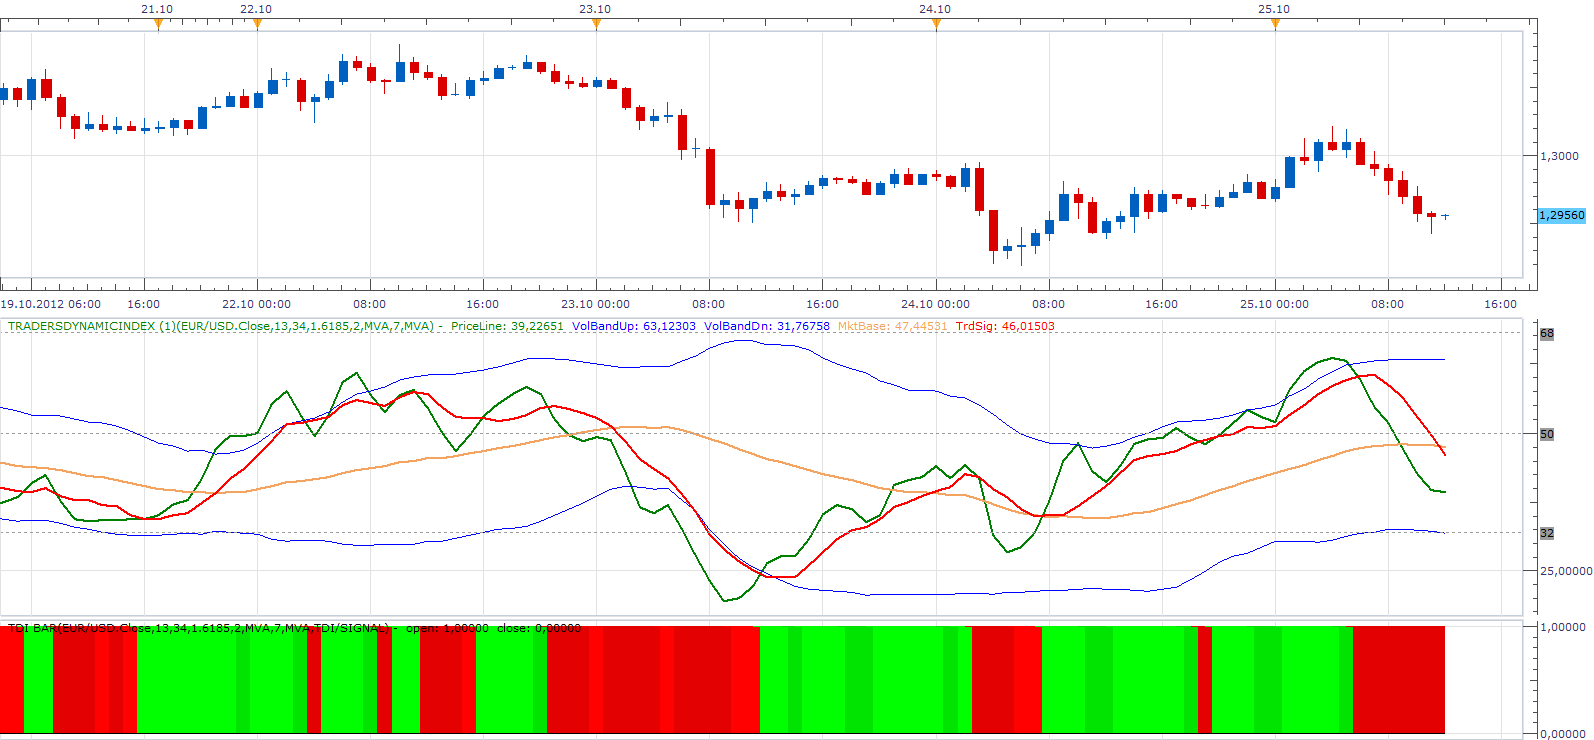Select the 1,00000 TDI bar scale label
This screenshot has width=1594, height=740.
tap(1563, 627)
